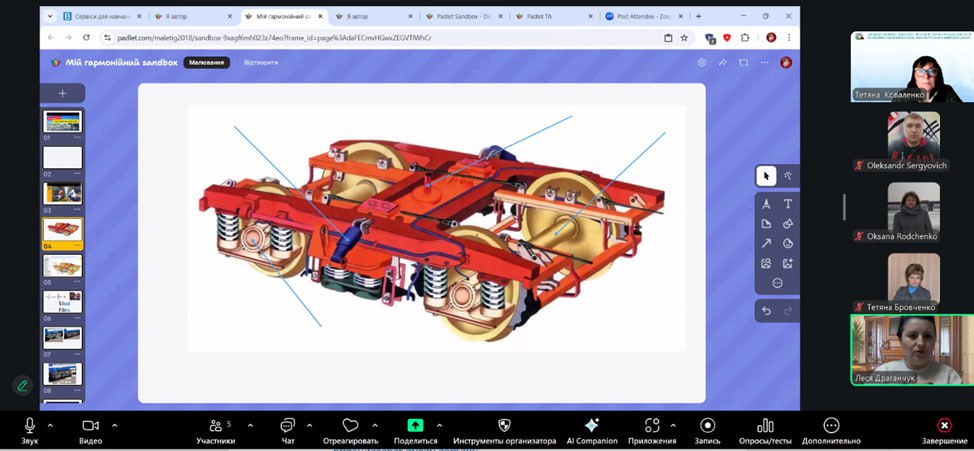Choose the pen drawing tool

point(766,203)
